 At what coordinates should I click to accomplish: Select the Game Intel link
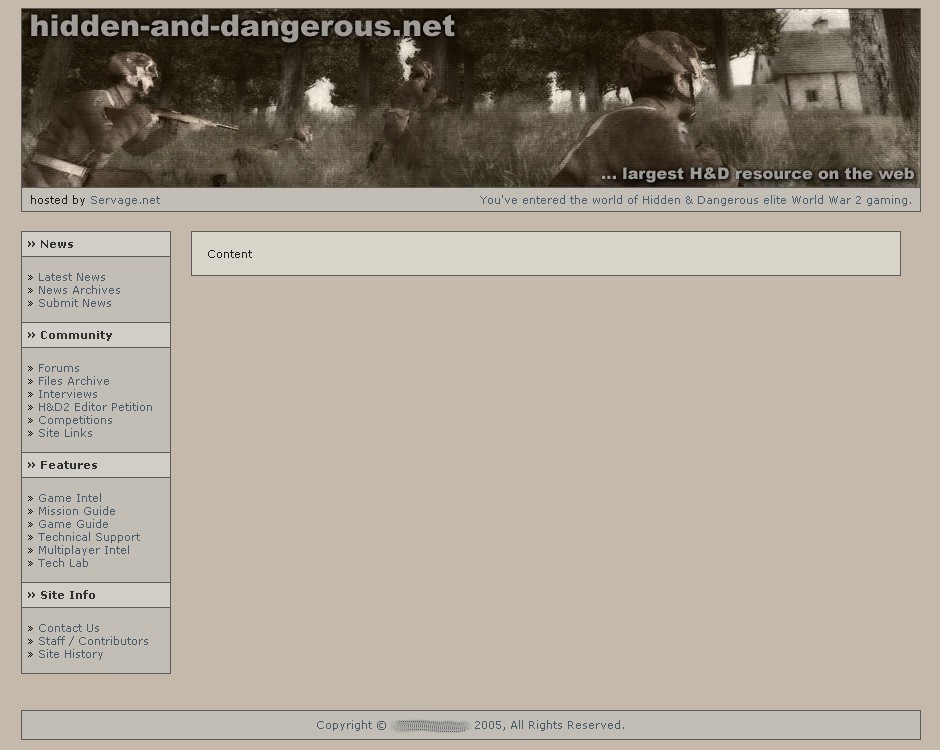70,498
